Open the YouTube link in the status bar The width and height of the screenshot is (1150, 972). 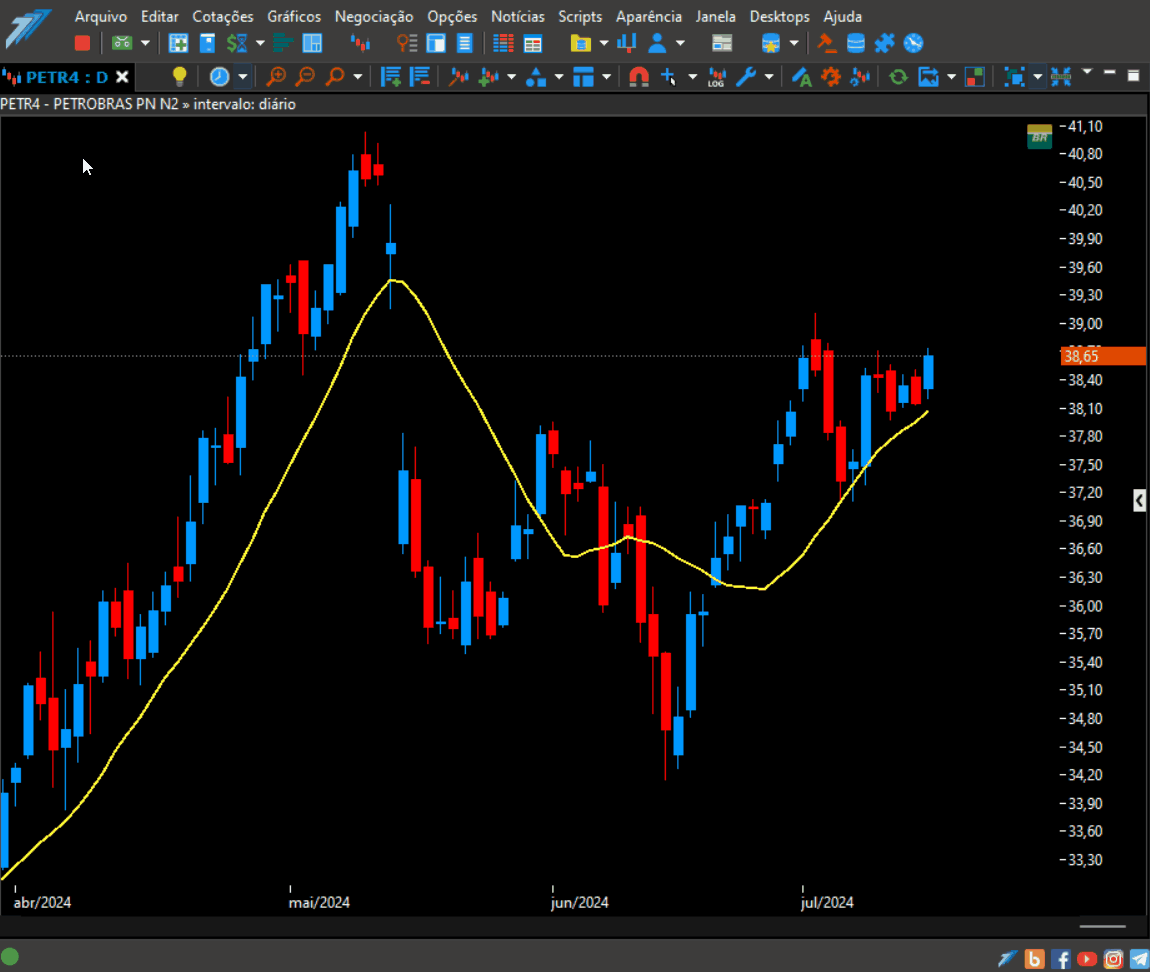click(x=1087, y=958)
